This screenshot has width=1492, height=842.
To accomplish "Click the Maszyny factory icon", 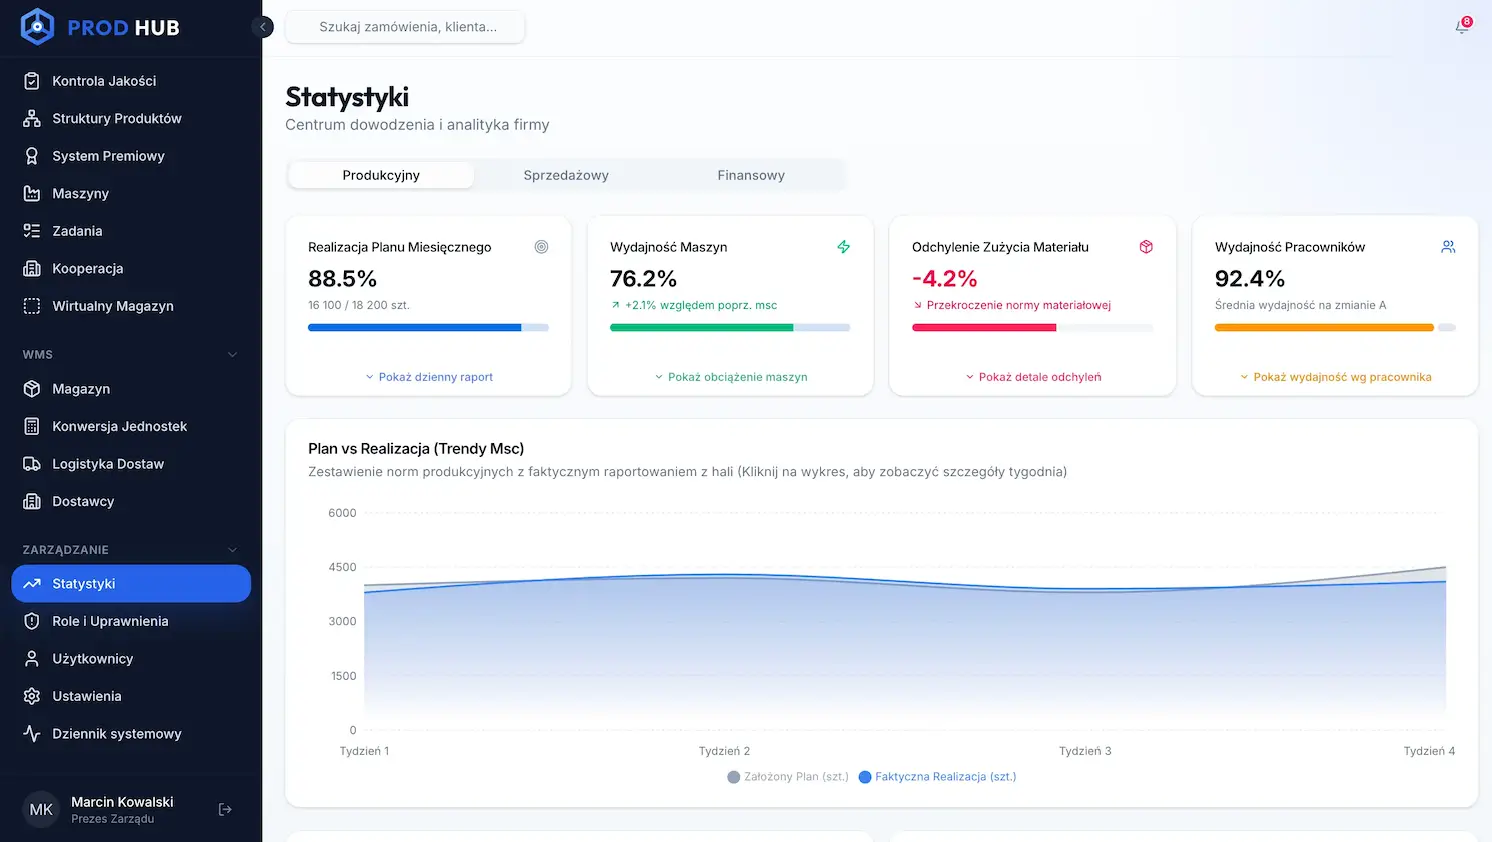I will tap(32, 193).
